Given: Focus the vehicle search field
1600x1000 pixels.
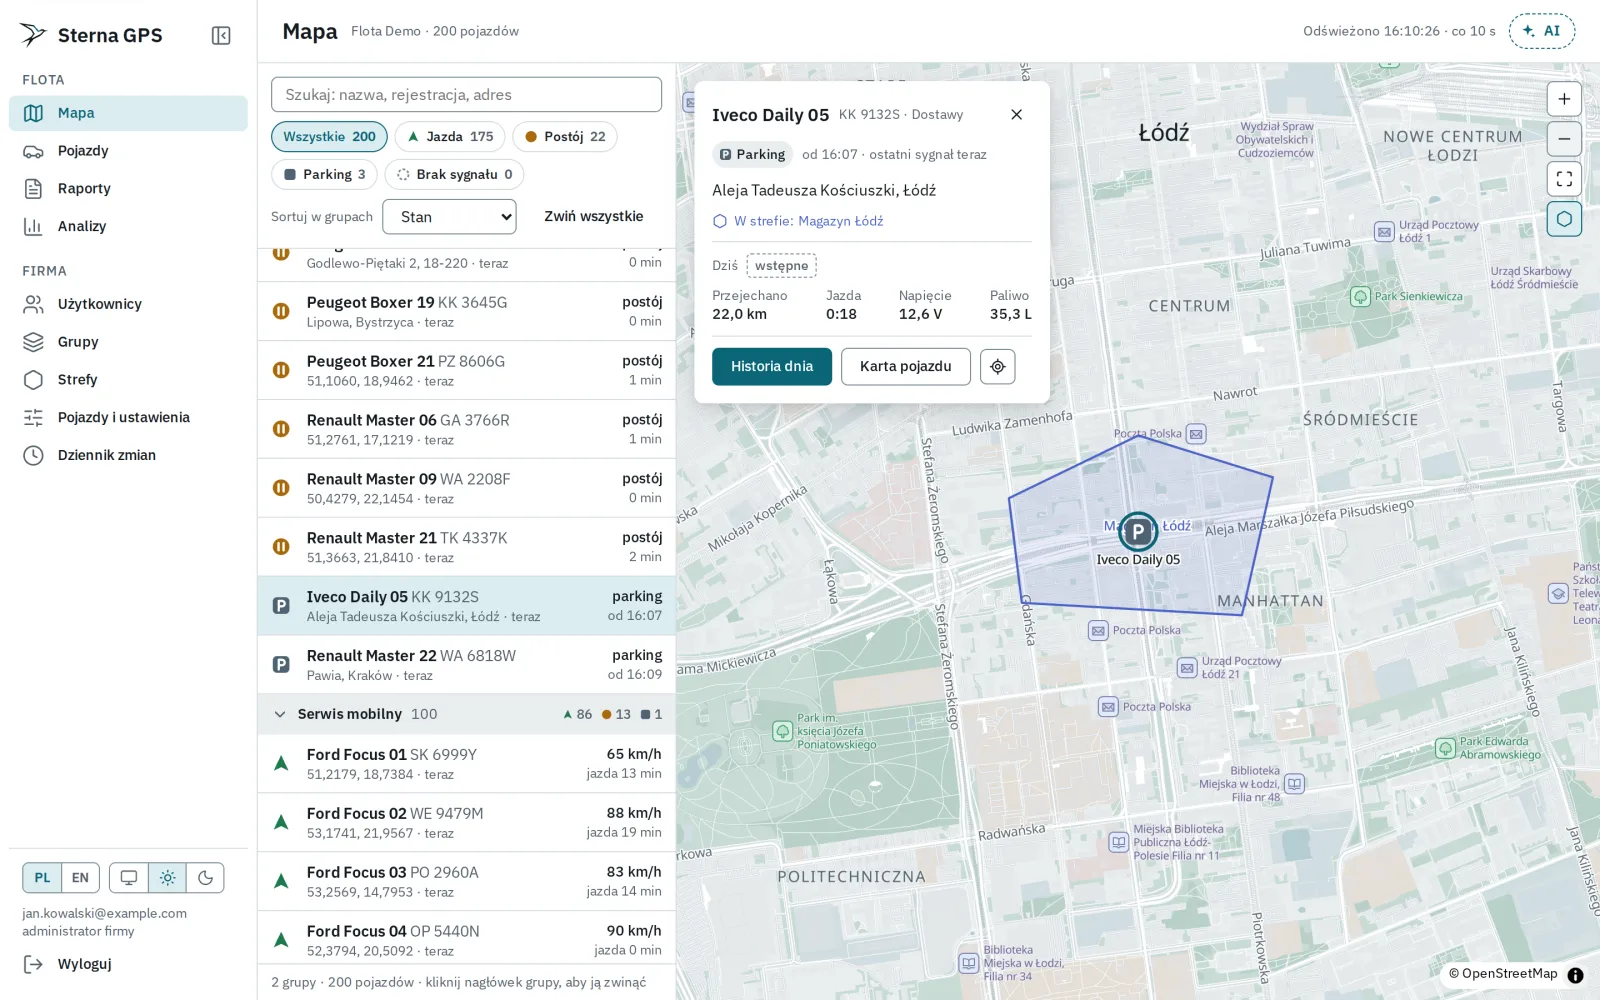Looking at the screenshot, I should 466,95.
